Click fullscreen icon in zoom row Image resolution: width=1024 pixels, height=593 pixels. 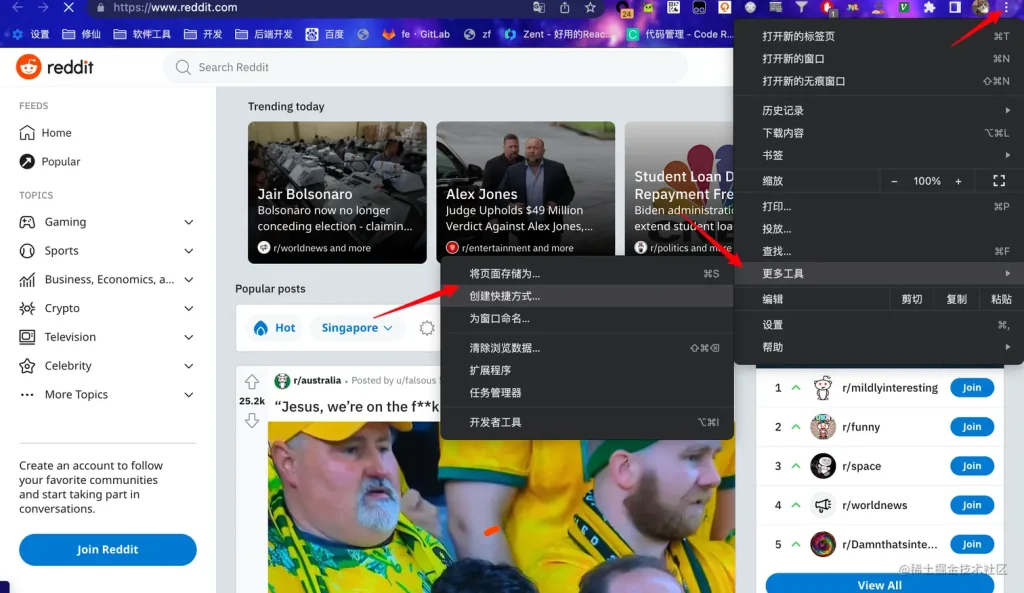999,181
